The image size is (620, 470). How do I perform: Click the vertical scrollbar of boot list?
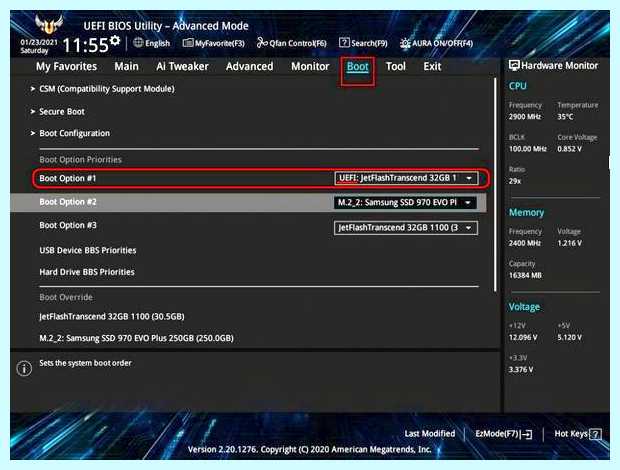pyautogui.click(x=495, y=185)
